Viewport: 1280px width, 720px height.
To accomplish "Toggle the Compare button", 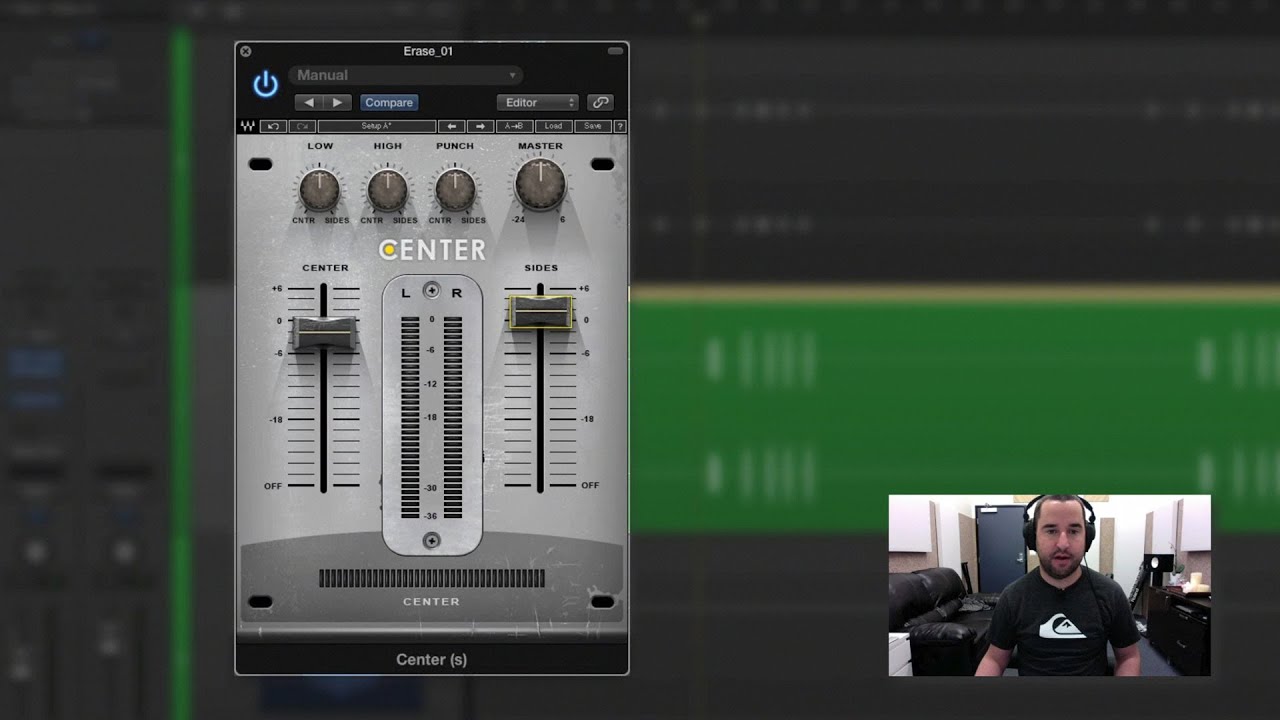I will [389, 102].
